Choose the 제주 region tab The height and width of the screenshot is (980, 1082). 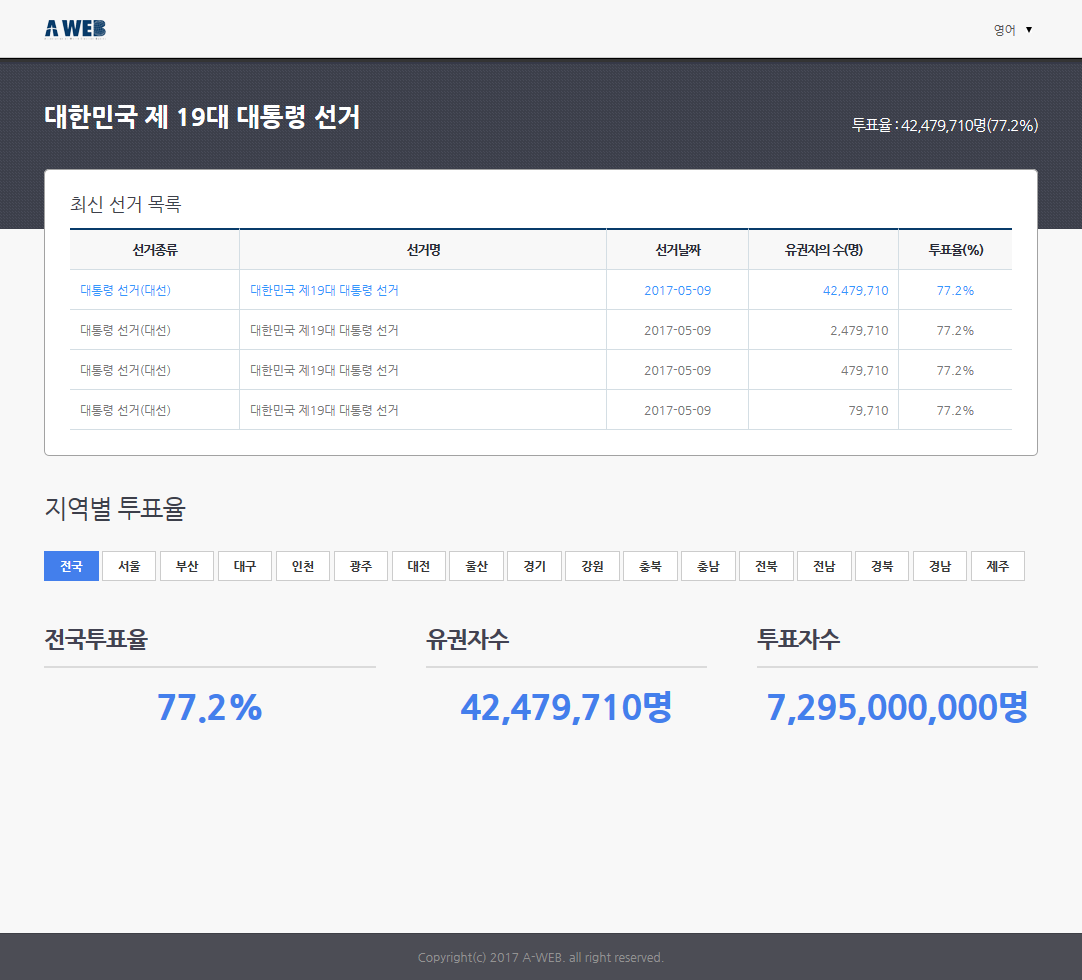(998, 566)
